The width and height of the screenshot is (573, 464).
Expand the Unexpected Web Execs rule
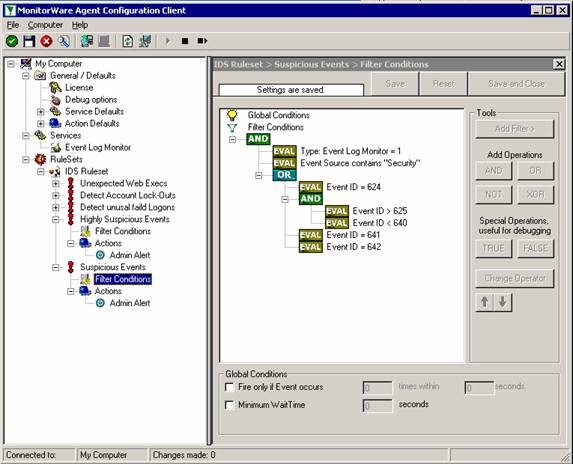56,183
